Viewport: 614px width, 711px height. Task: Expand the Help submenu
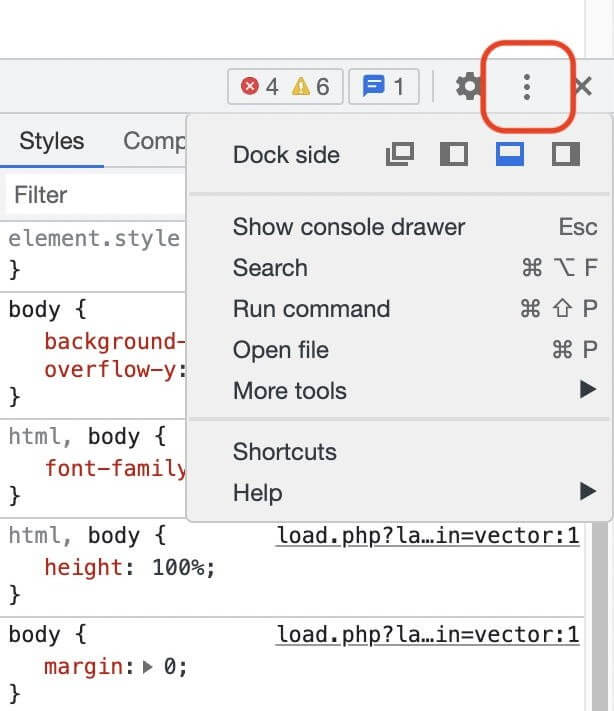click(x=399, y=492)
